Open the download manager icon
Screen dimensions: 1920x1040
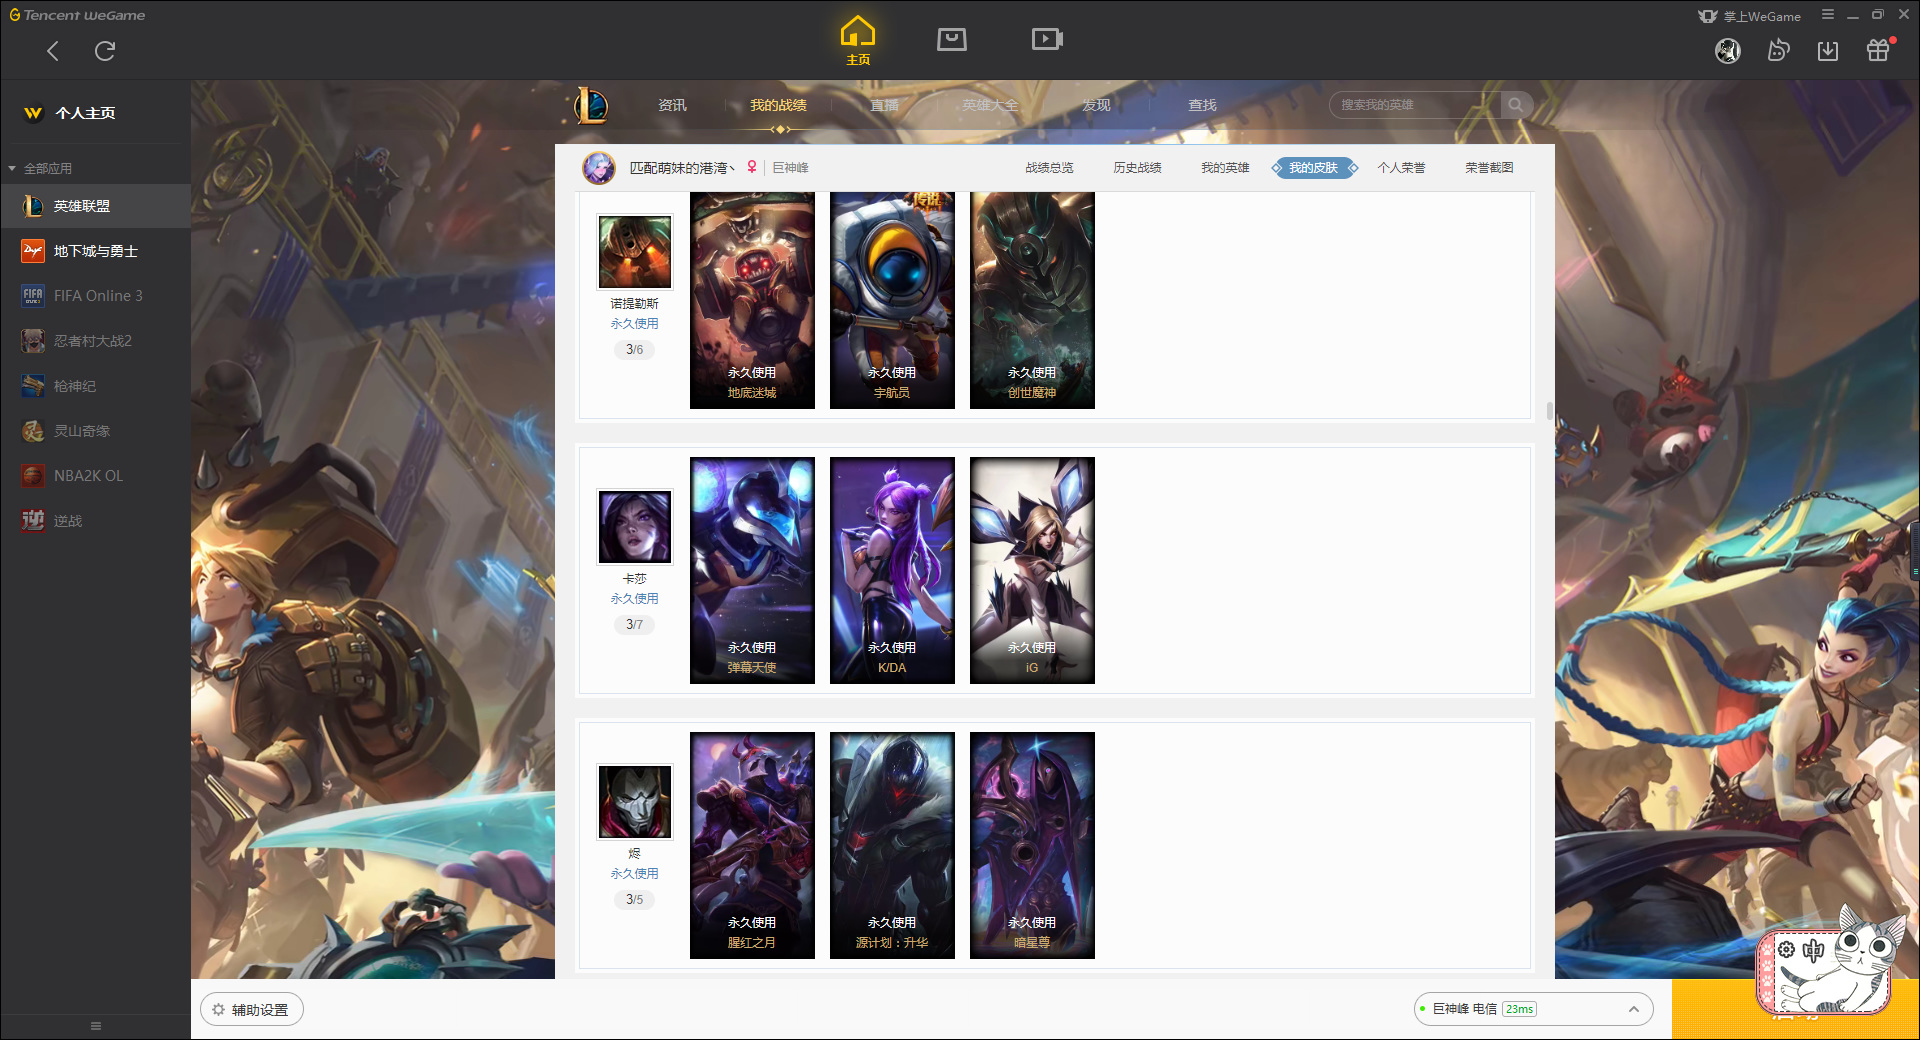click(1828, 51)
